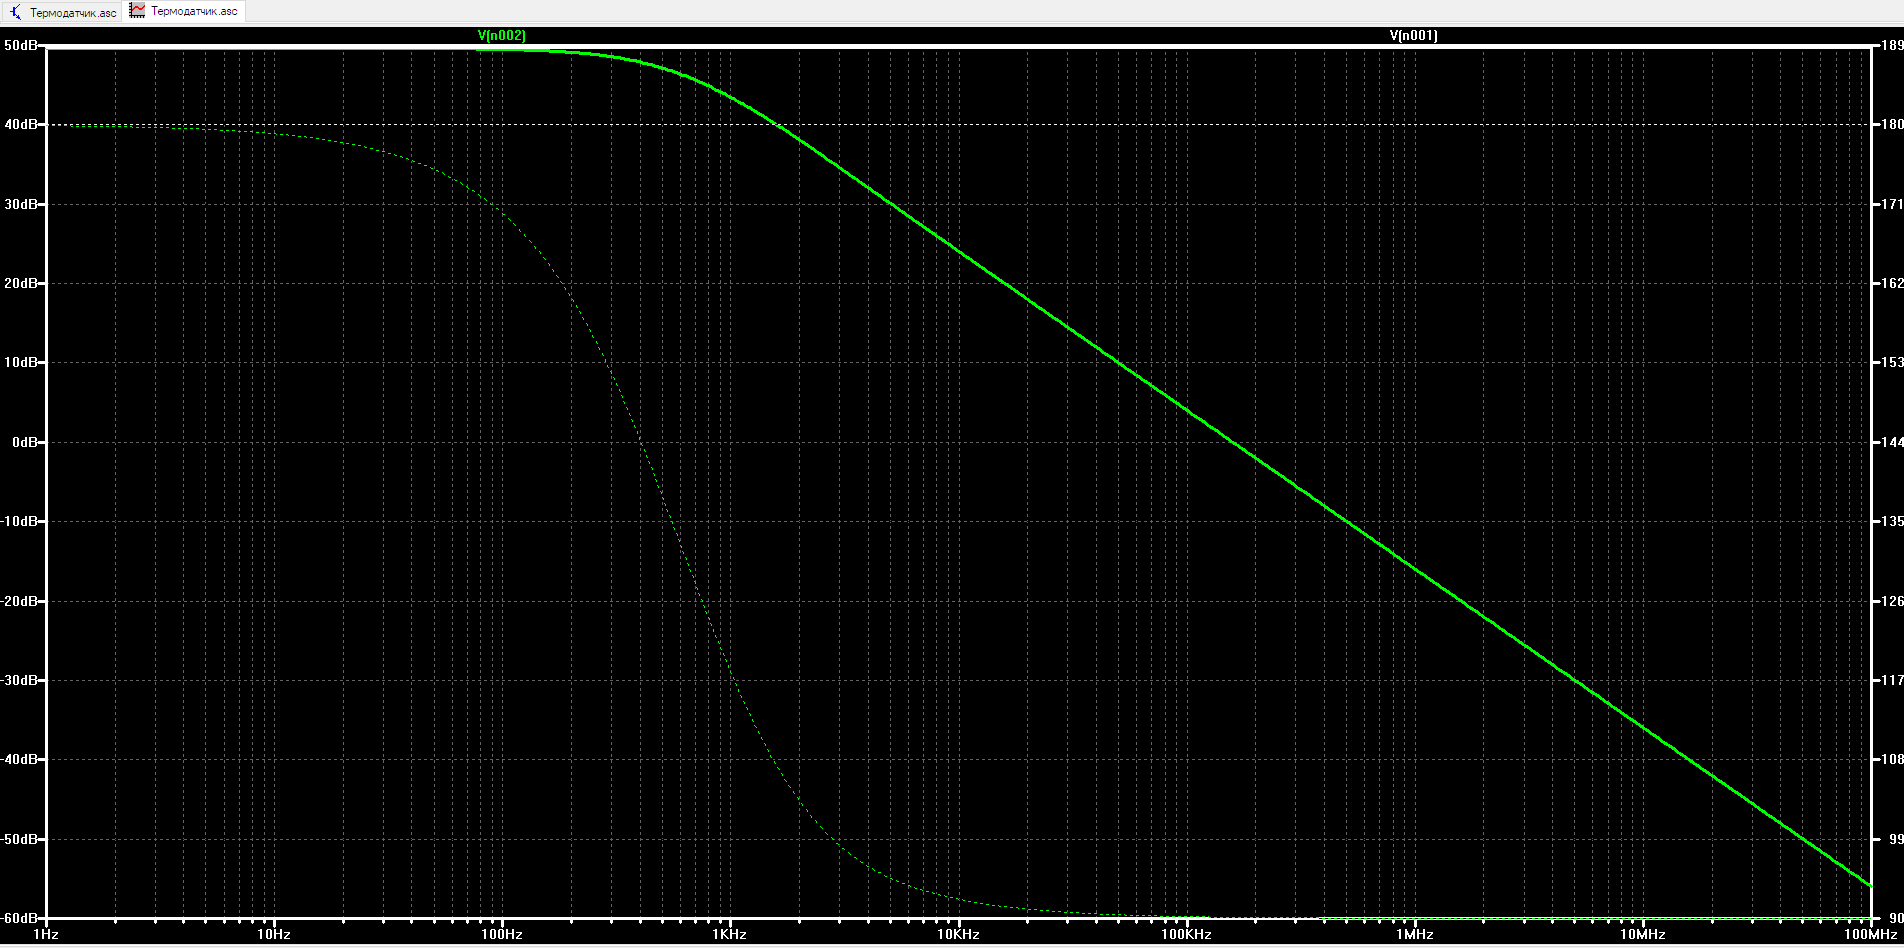
Task: Select the -10dB magnitude axis label
Action: (x=20, y=521)
